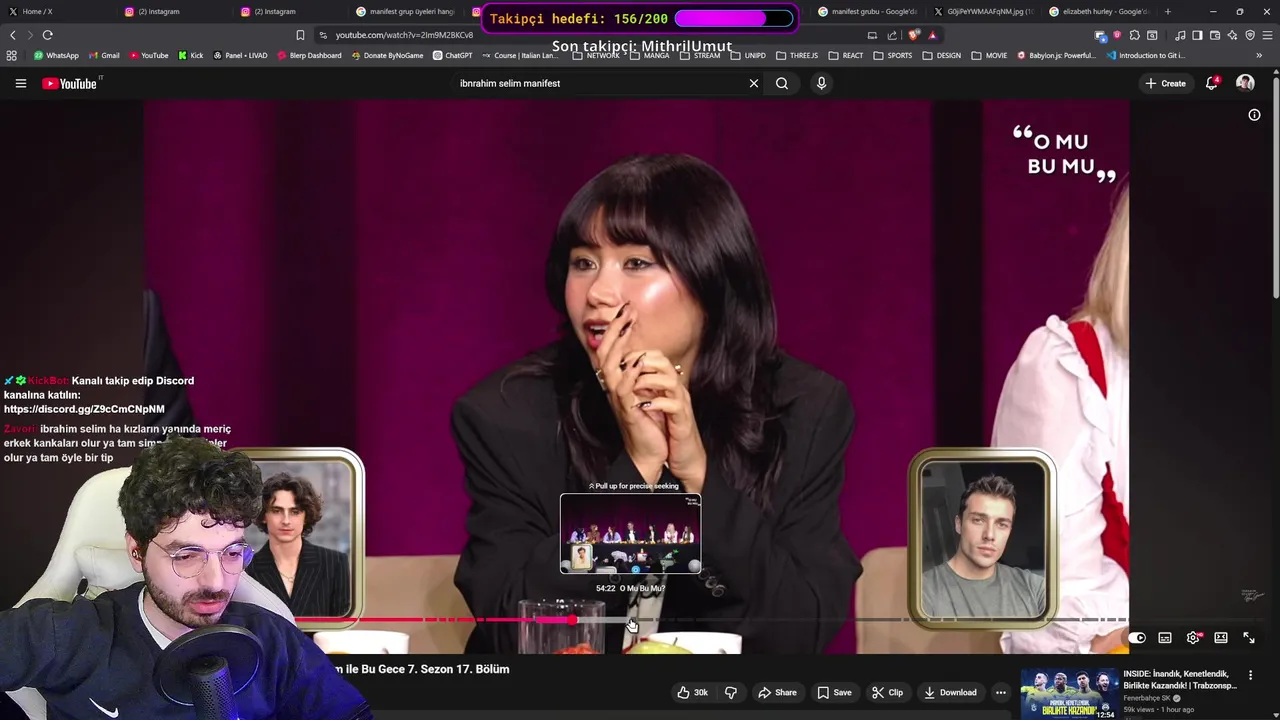Open Brave Rewards triangle icon
The image size is (1280, 720).
tap(932, 35)
